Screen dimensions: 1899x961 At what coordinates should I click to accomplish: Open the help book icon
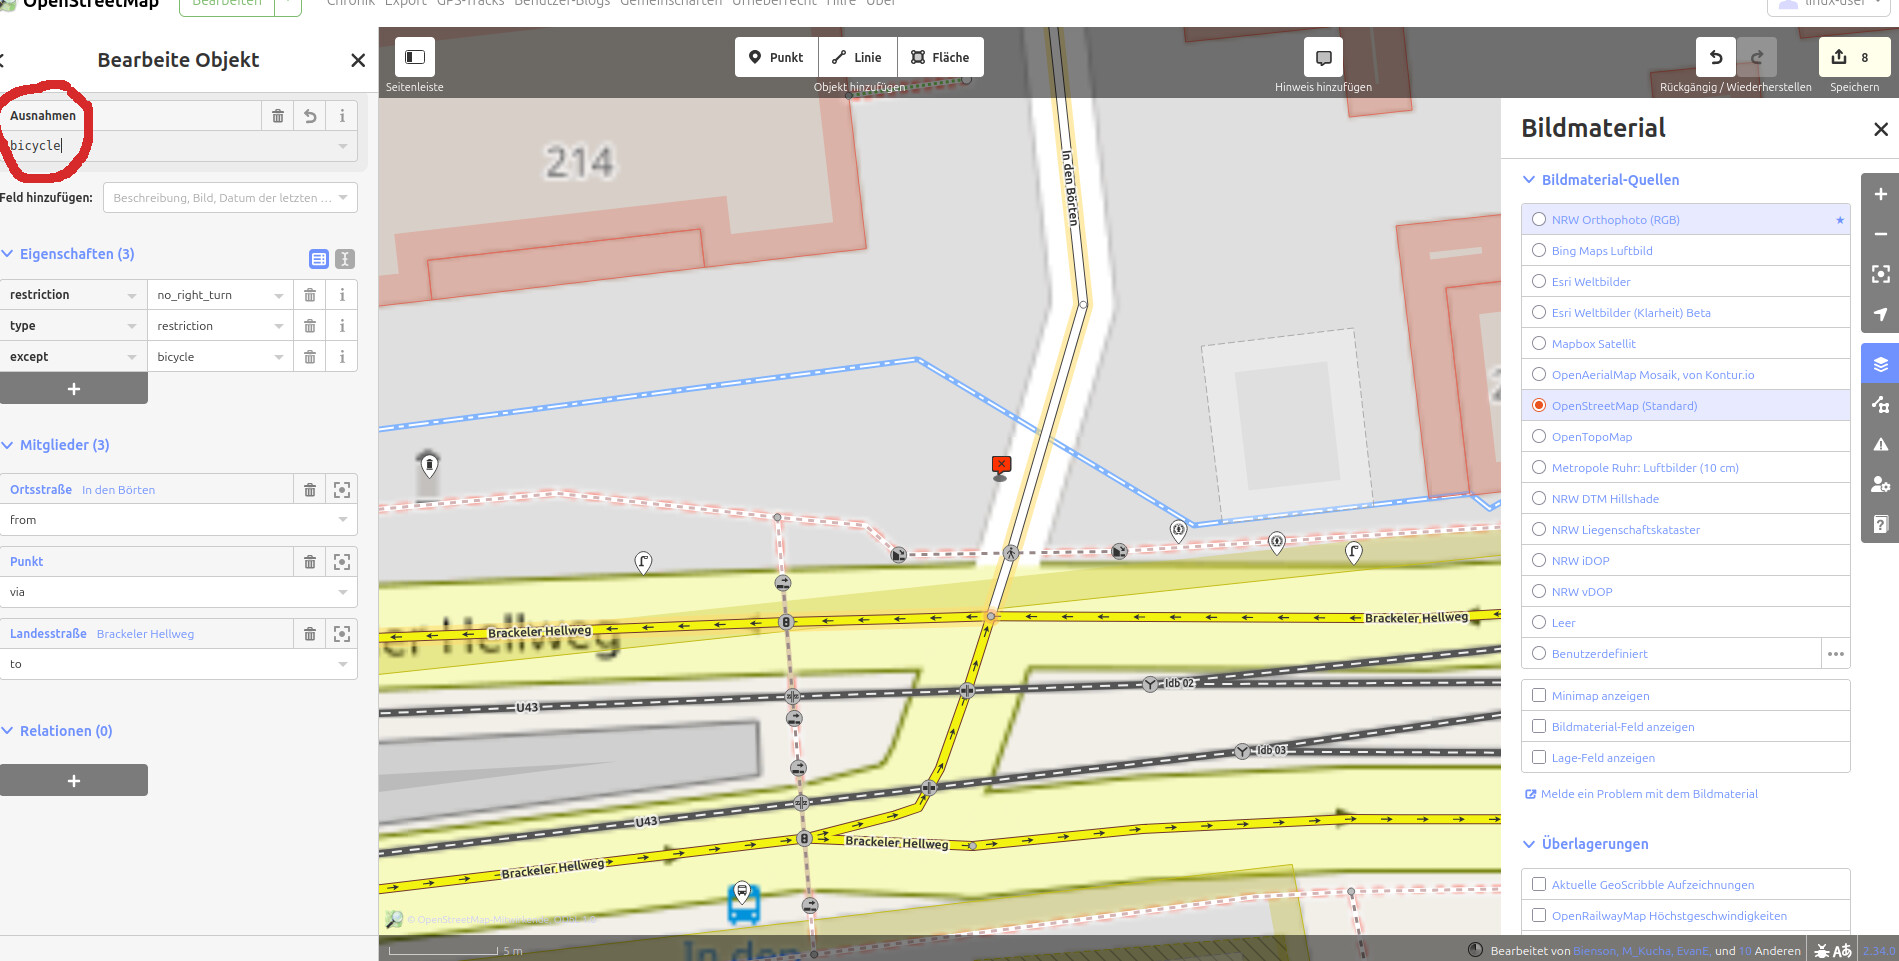1880,524
